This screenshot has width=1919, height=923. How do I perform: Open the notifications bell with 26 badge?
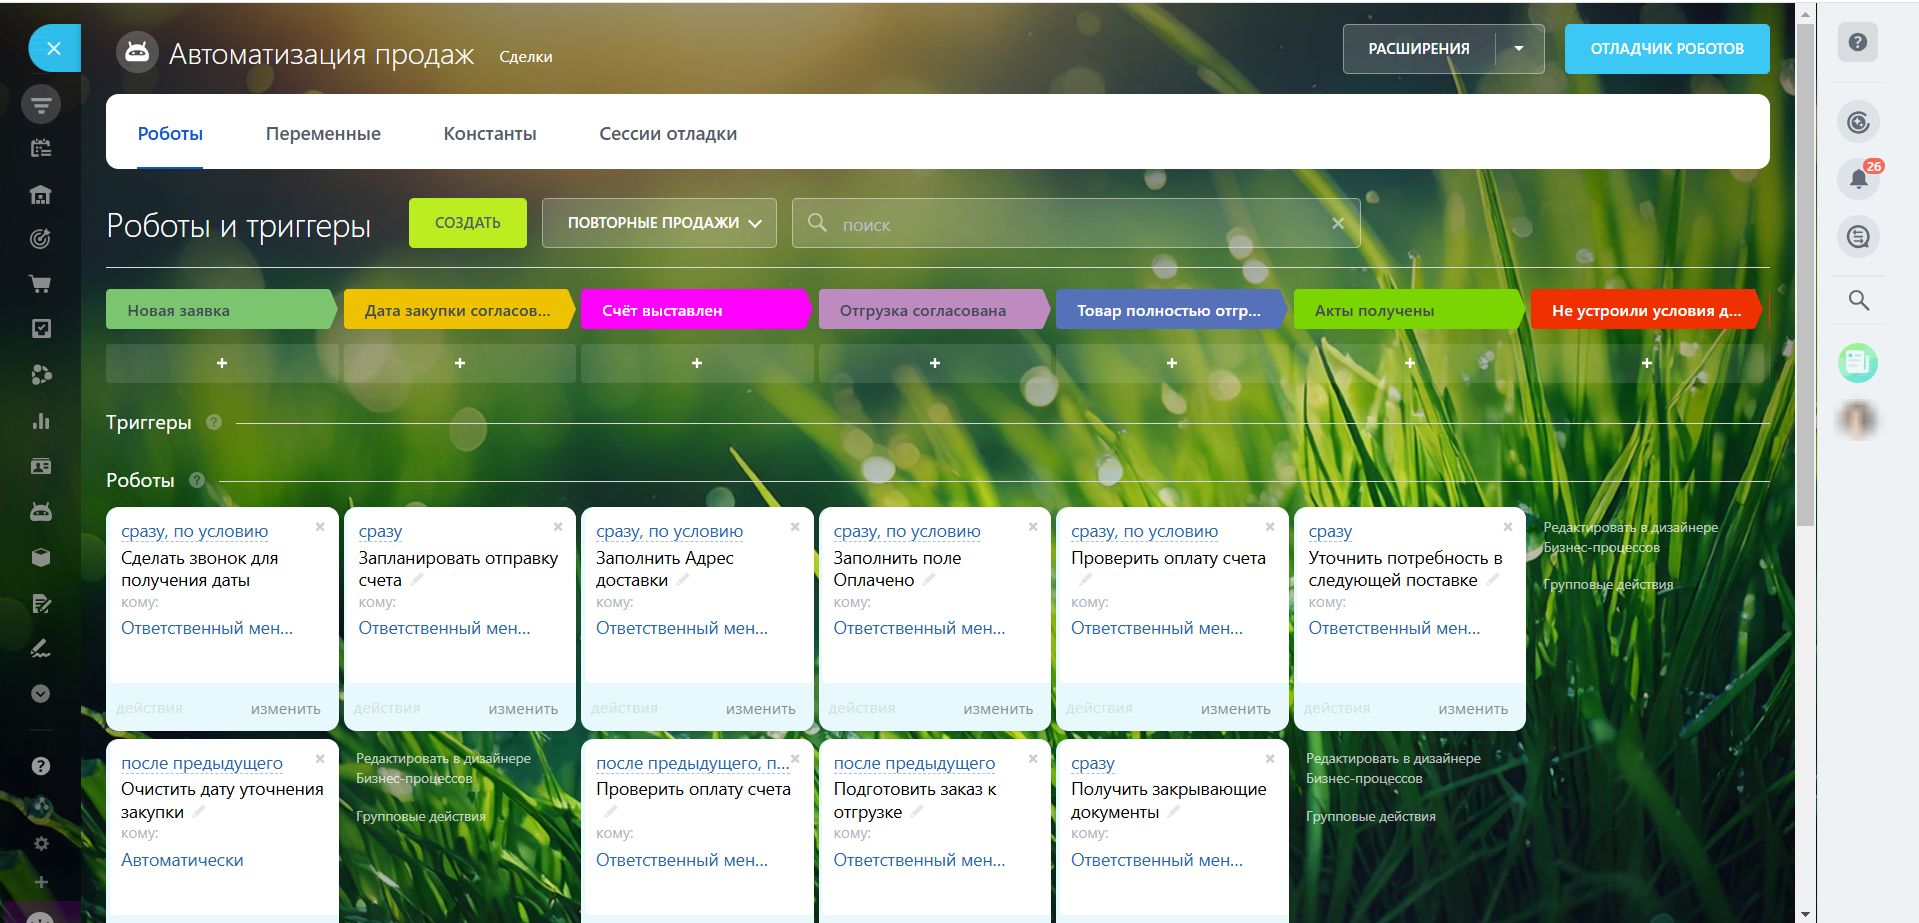click(1858, 179)
